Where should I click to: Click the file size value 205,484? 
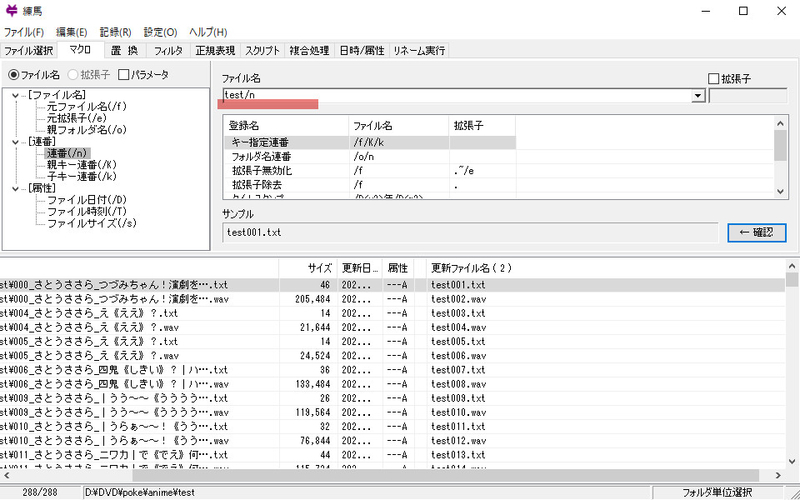click(312, 299)
